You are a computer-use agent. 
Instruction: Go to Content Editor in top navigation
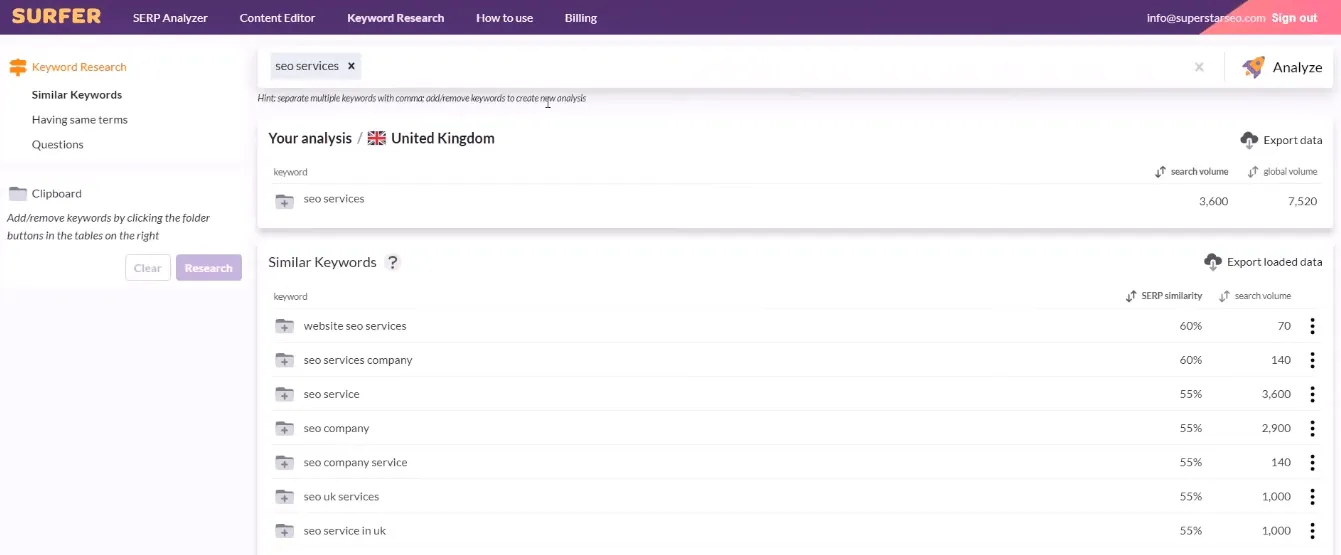pos(277,18)
